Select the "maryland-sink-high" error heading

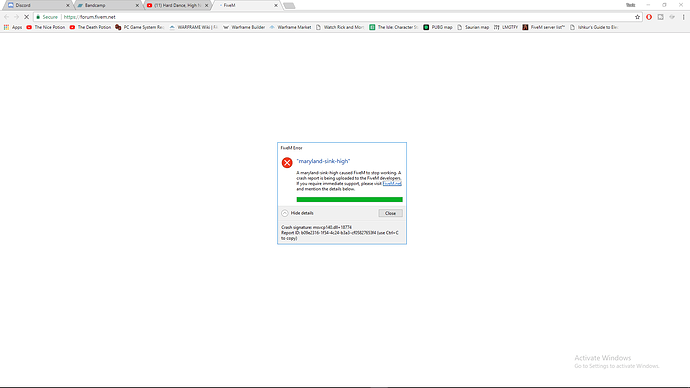[323, 161]
